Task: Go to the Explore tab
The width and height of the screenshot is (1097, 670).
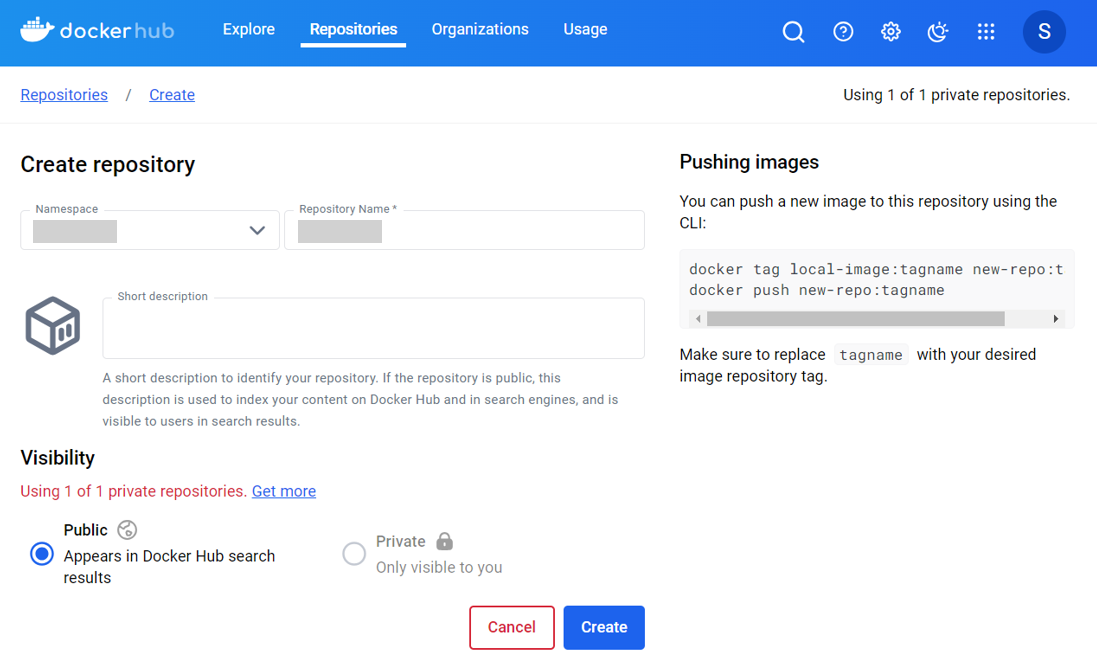Action: click(248, 29)
